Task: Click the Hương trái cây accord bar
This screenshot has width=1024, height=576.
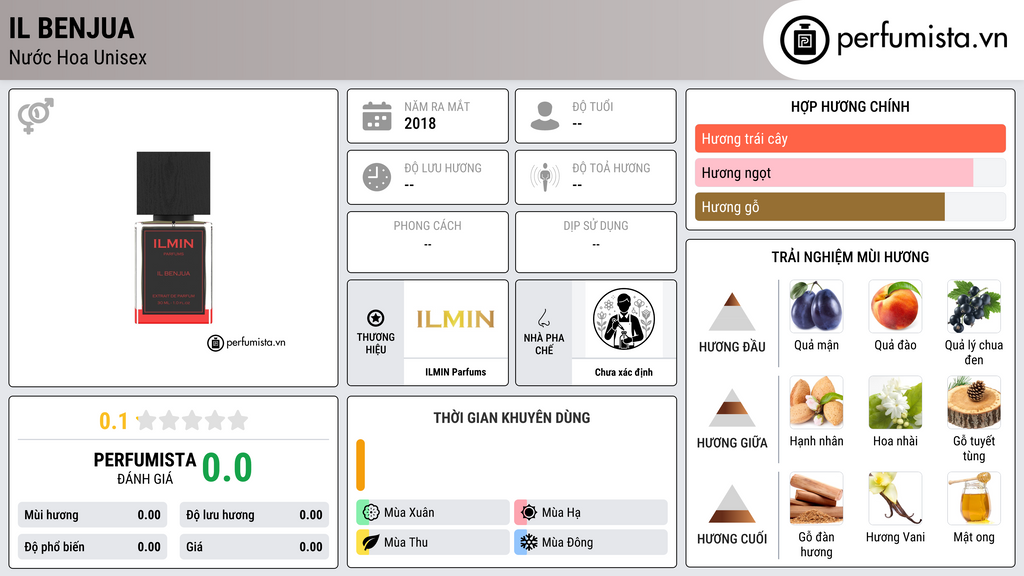Action: tap(850, 139)
